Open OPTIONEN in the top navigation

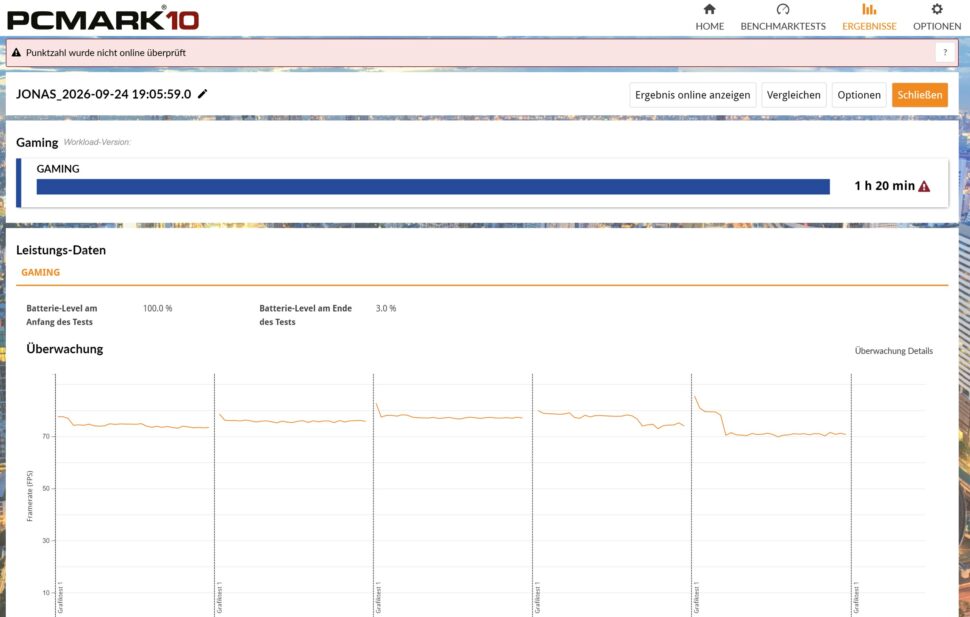937,26
